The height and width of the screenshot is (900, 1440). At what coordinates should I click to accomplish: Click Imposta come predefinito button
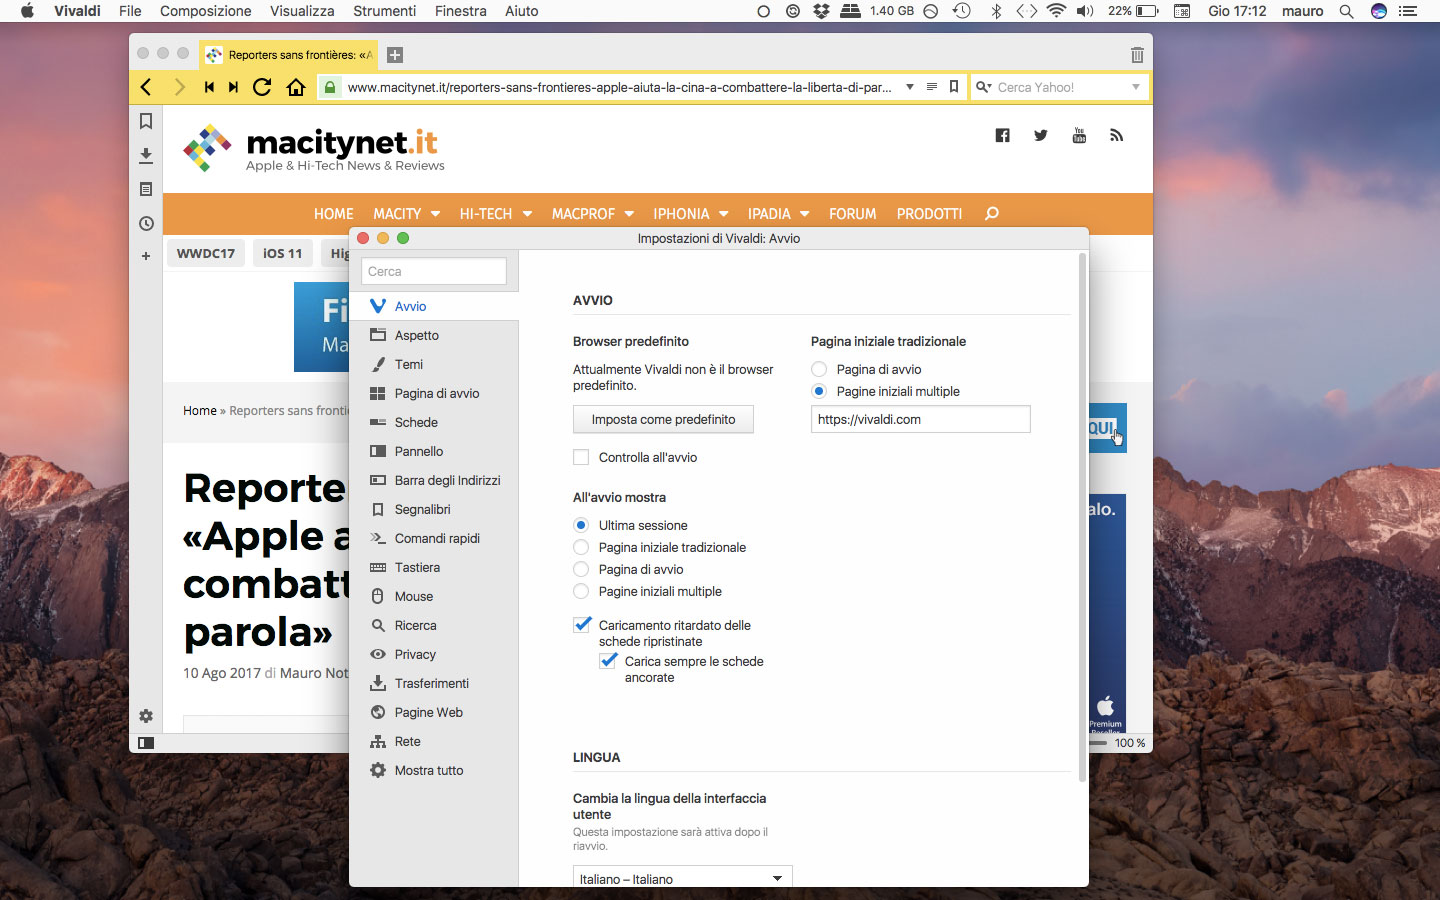[663, 419]
